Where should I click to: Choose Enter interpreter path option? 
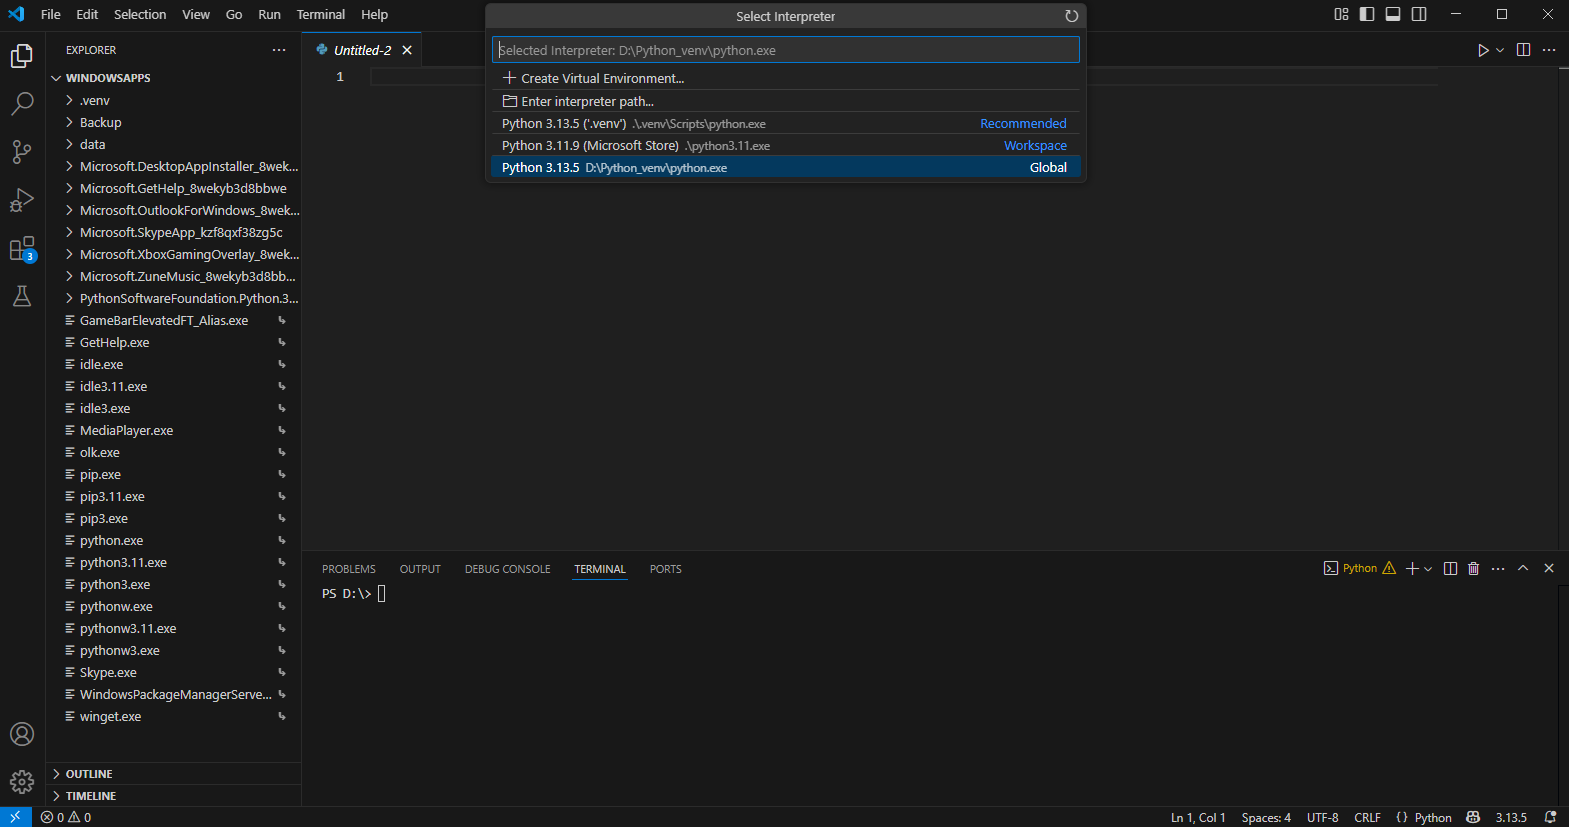click(786, 101)
